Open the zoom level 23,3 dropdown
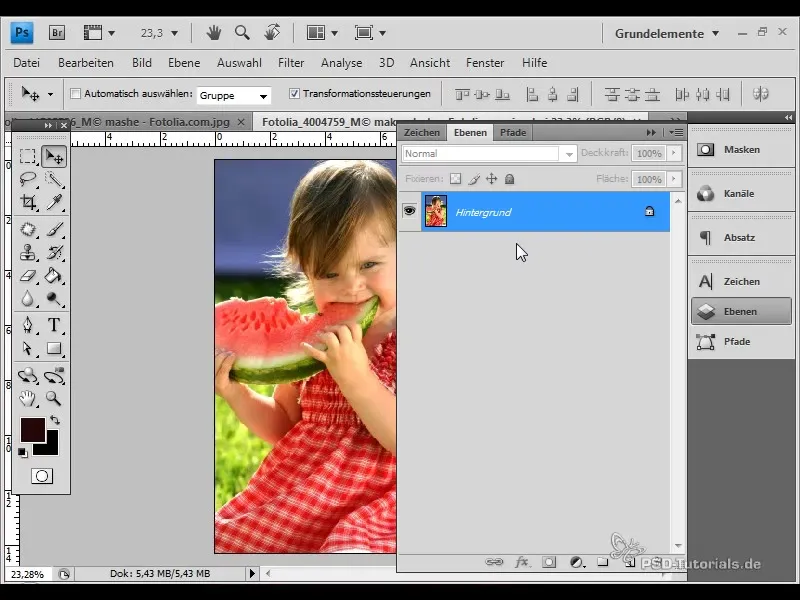 tap(174, 33)
